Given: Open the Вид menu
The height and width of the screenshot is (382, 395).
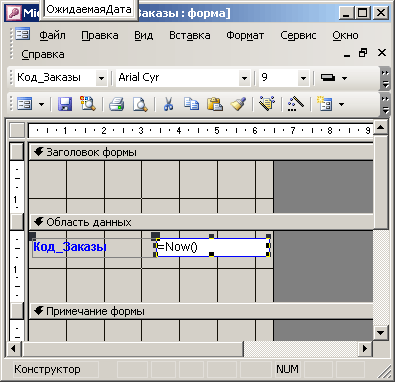Looking at the screenshot, I should [x=143, y=35].
